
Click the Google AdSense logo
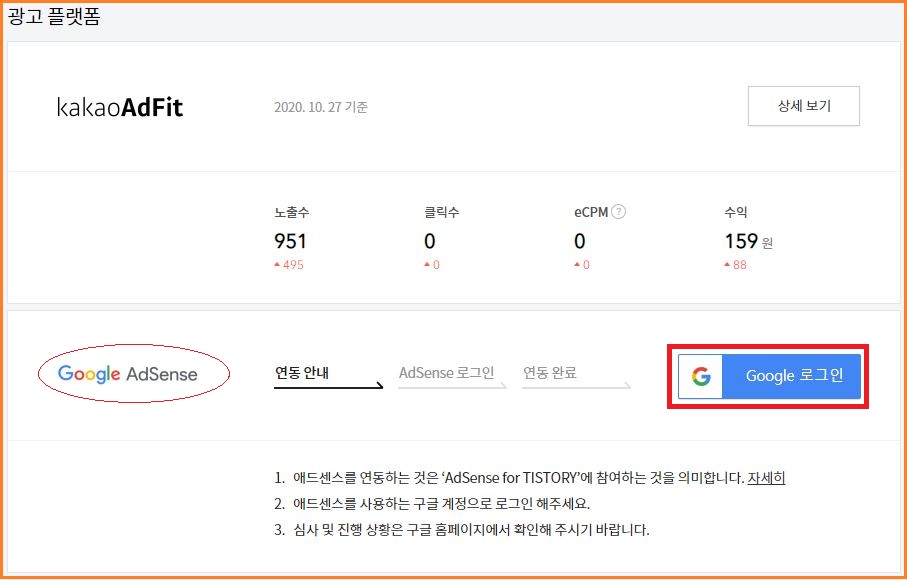pyautogui.click(x=128, y=374)
